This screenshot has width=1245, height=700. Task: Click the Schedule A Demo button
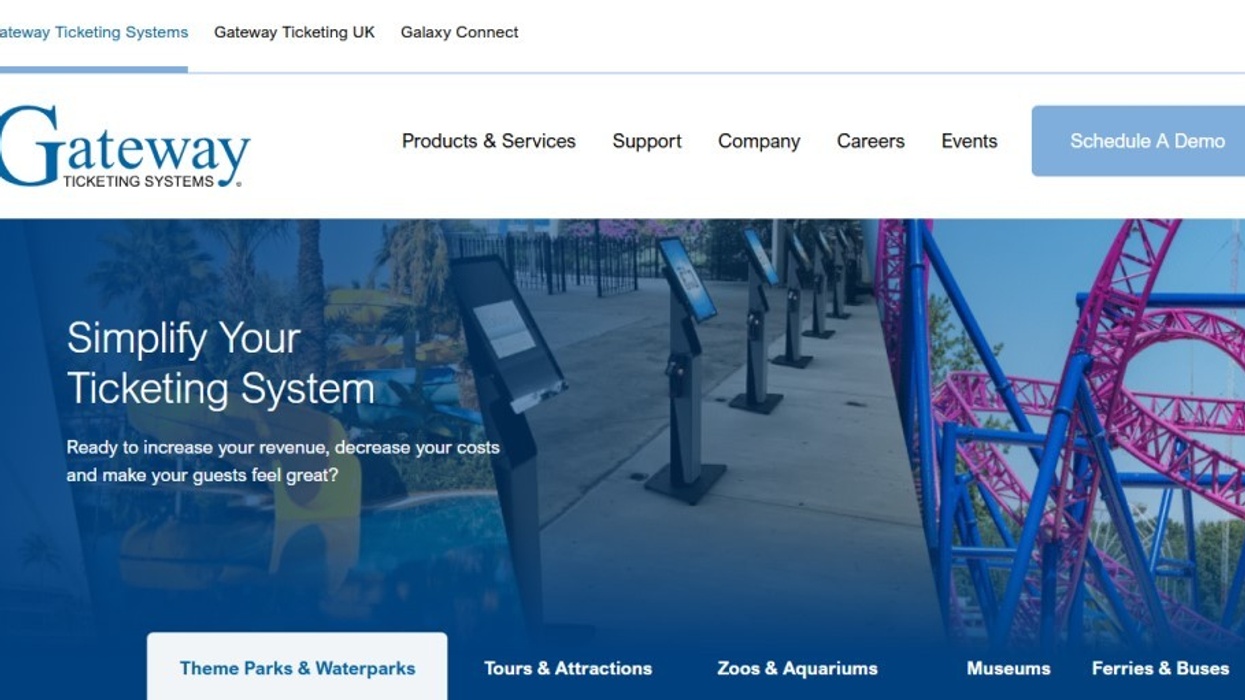(x=1148, y=141)
